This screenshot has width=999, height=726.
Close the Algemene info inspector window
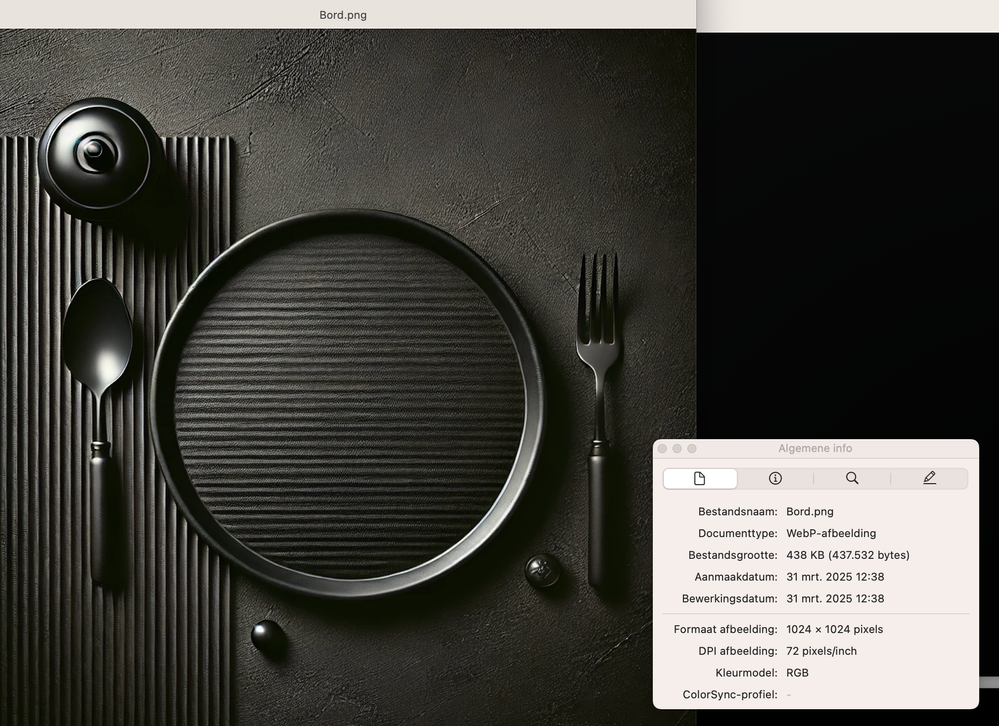663,448
